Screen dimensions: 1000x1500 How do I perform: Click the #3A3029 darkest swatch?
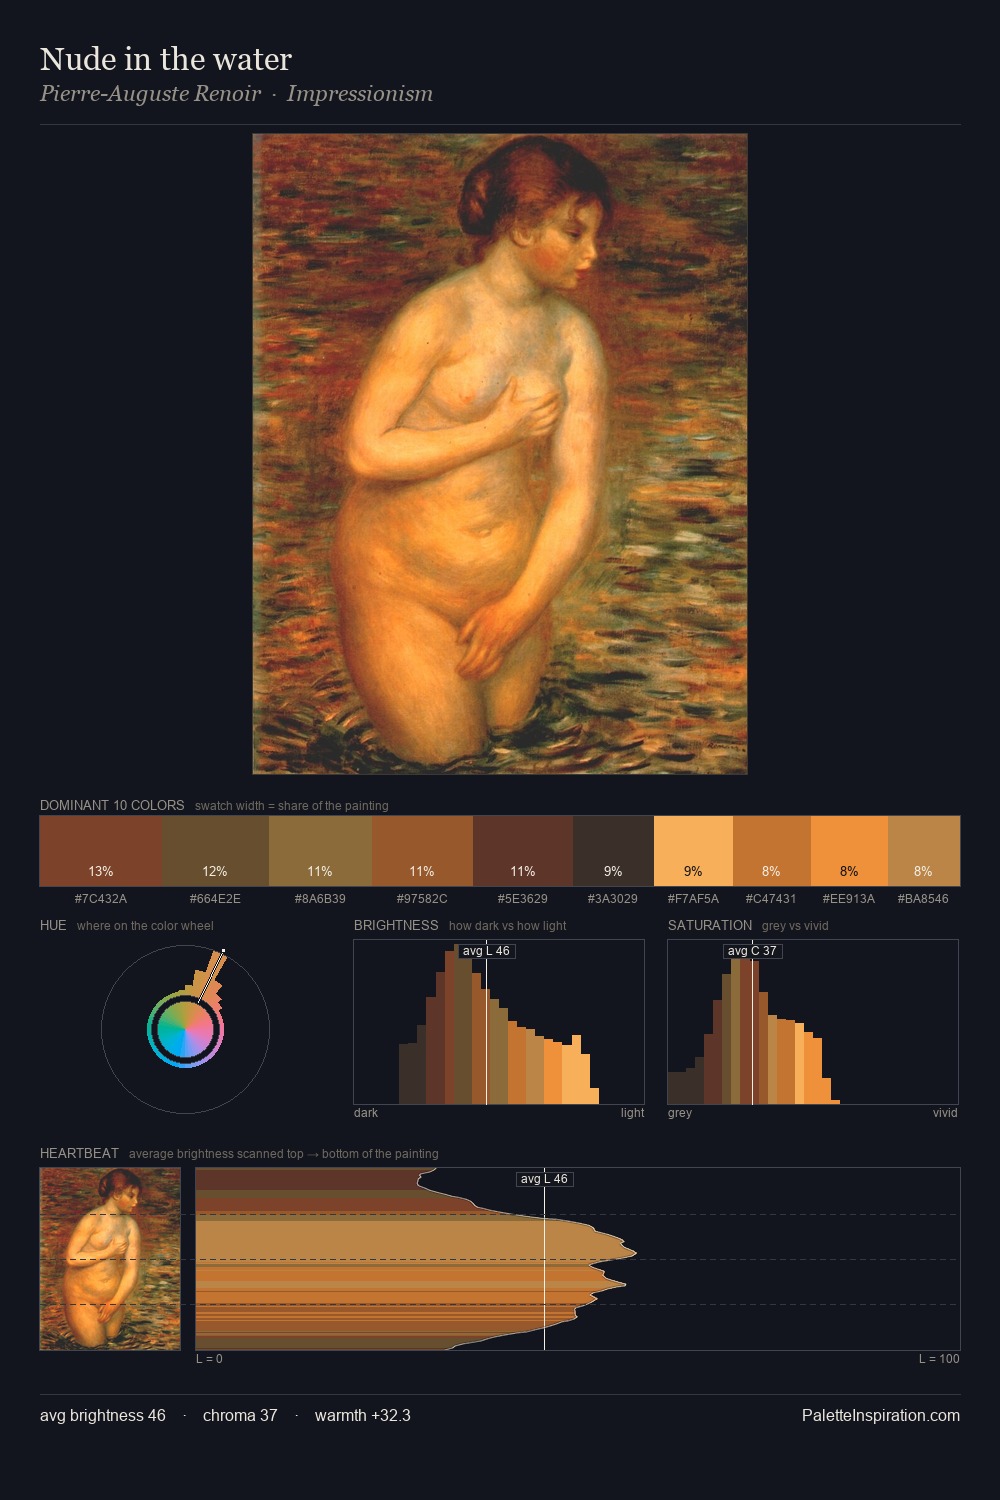613,851
